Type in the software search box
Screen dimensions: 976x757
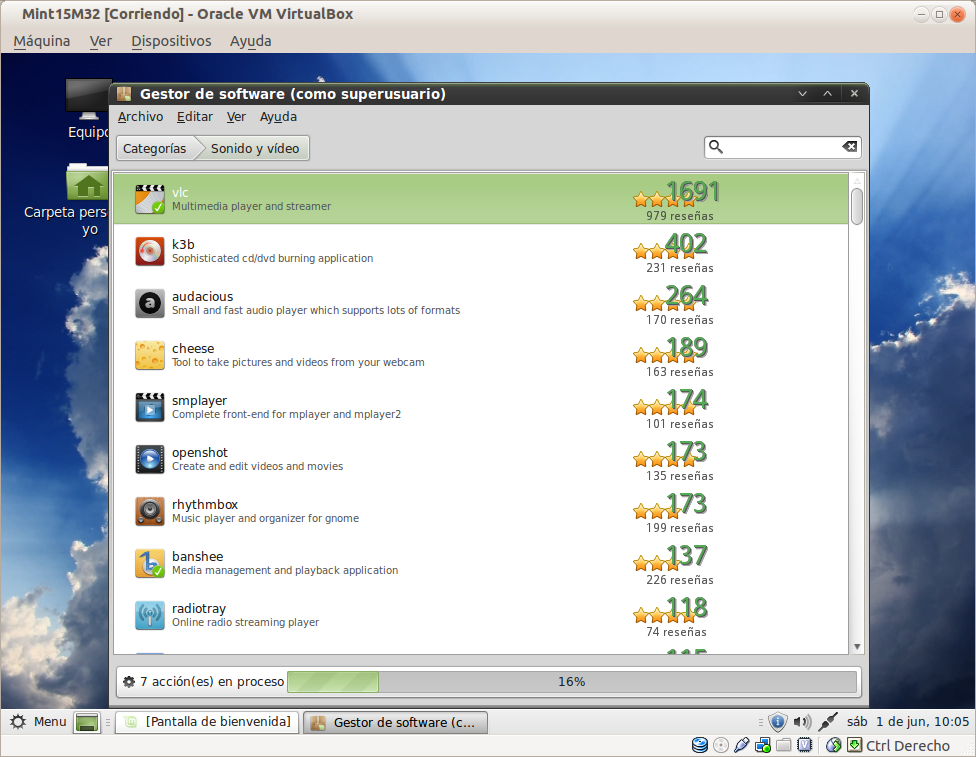pyautogui.click(x=782, y=147)
